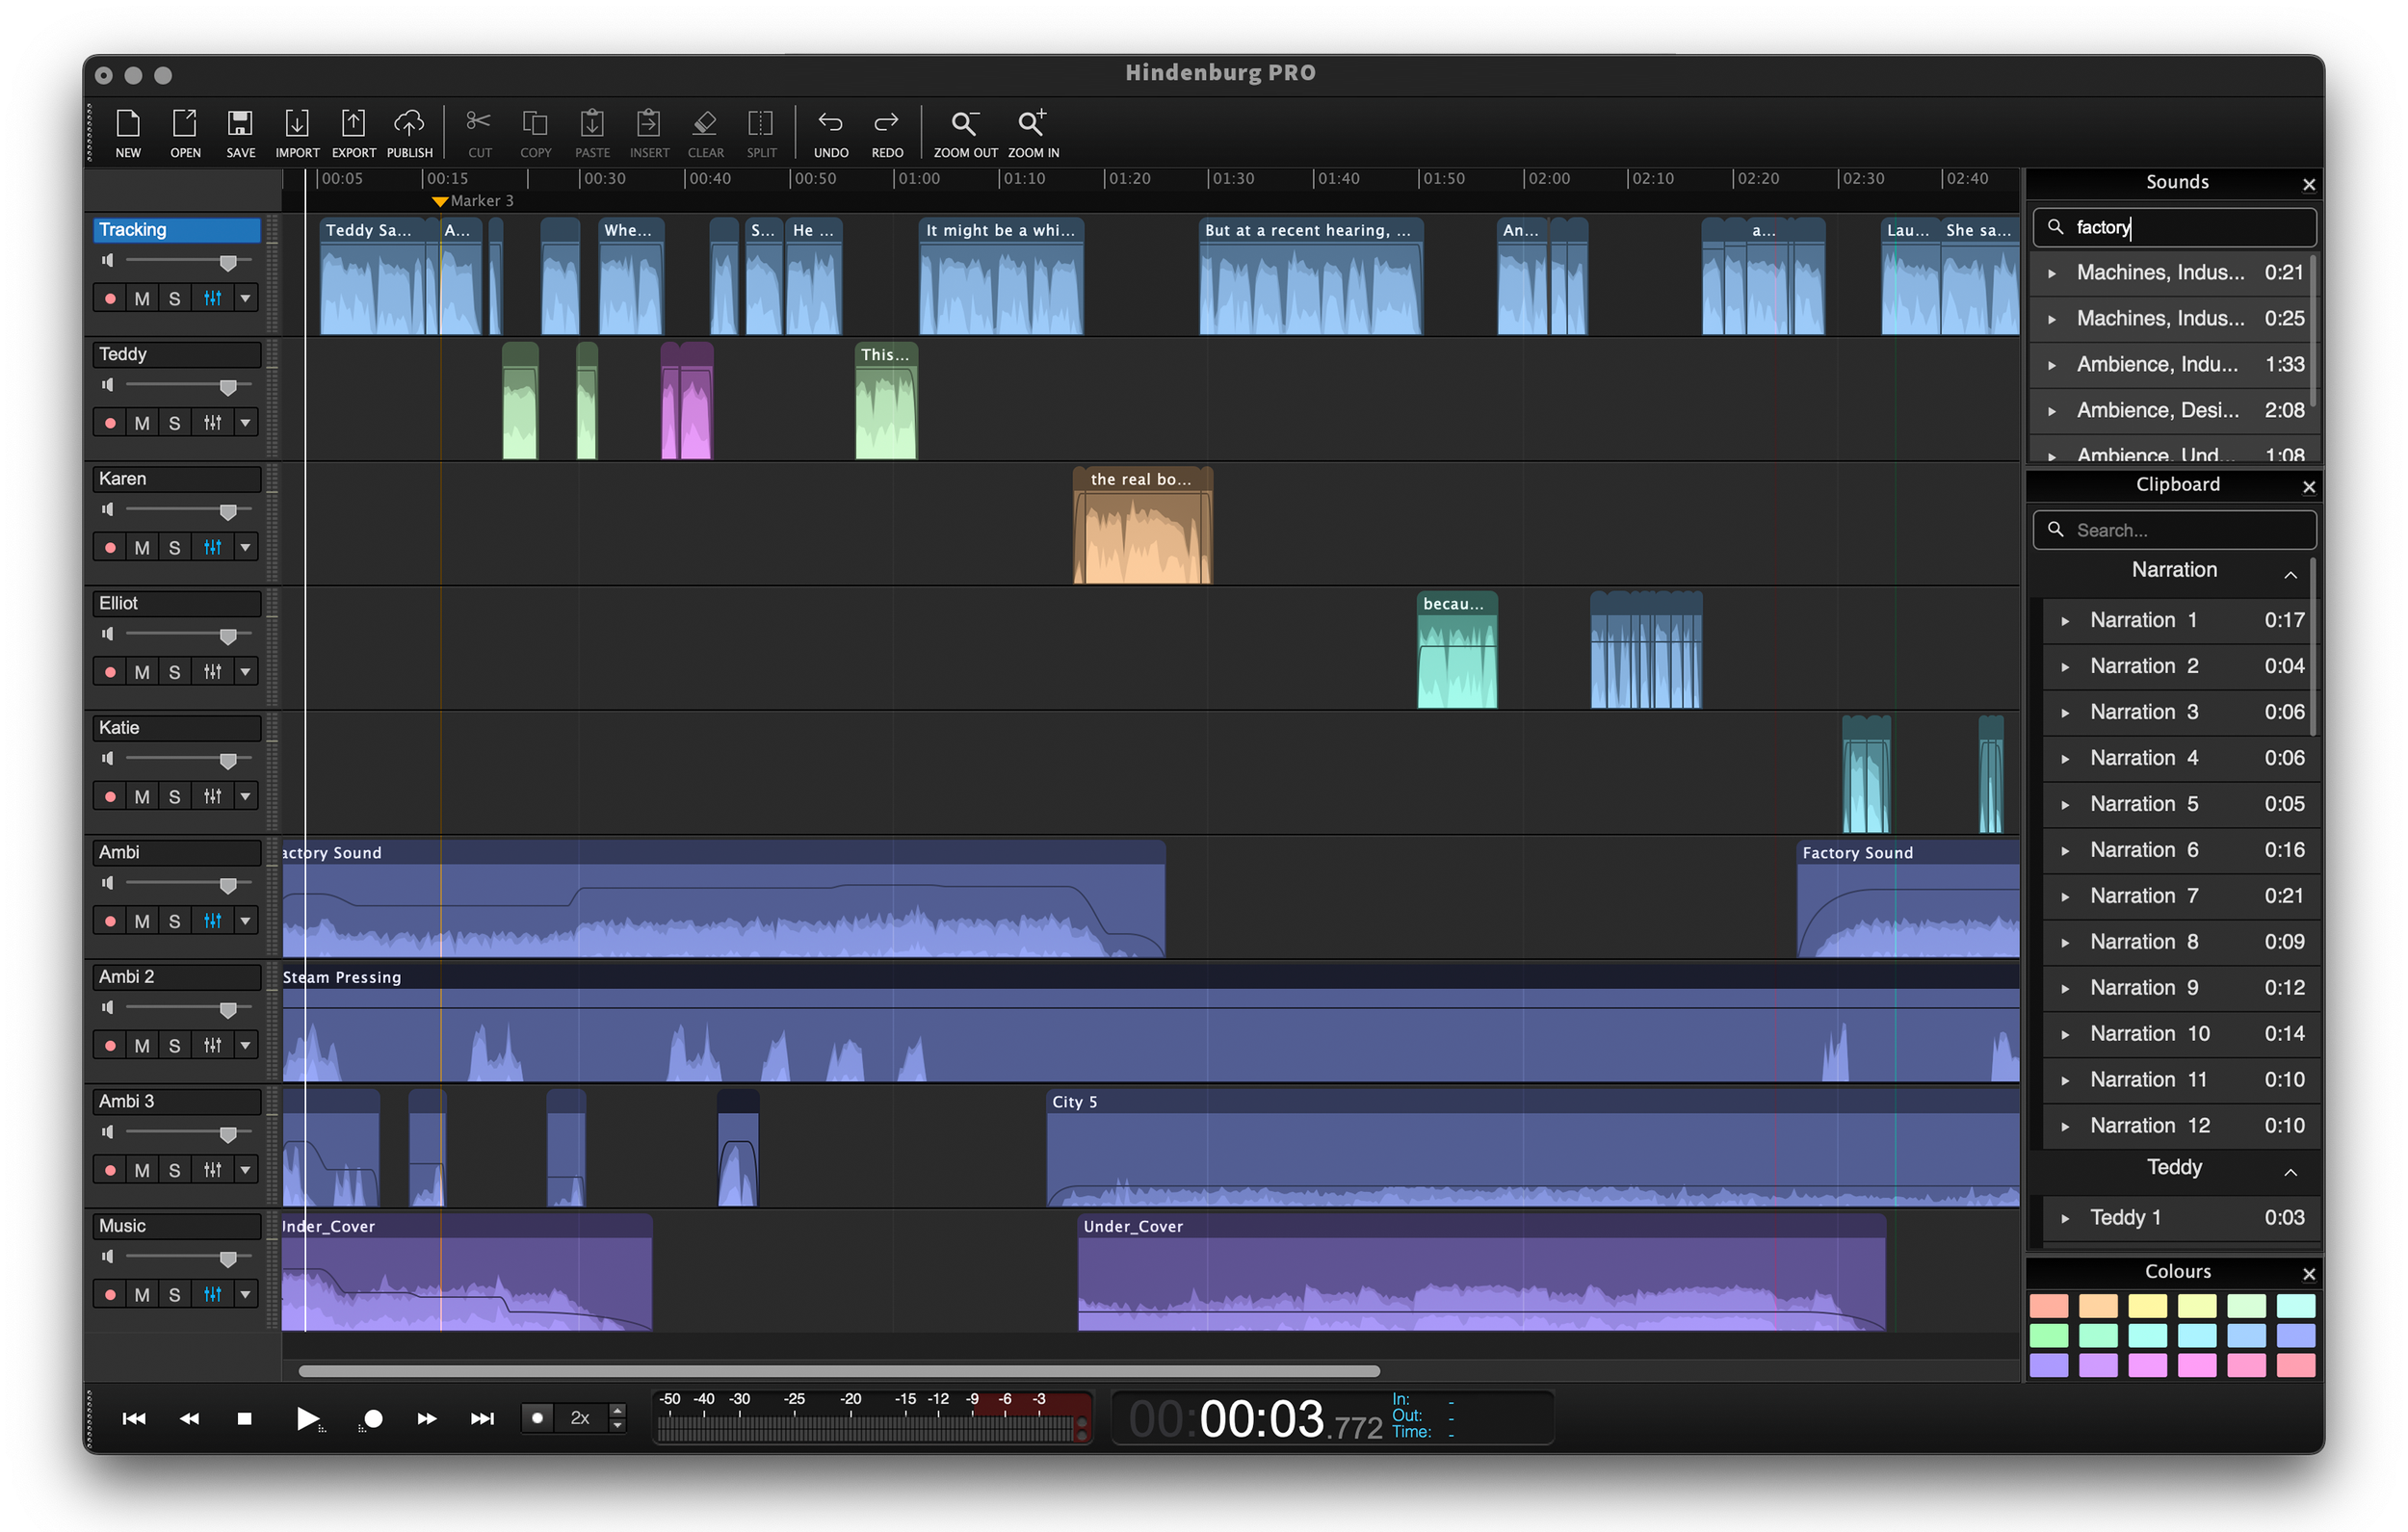2408x1532 pixels.
Task: Open the Katie track options dropdown
Action: coord(245,796)
